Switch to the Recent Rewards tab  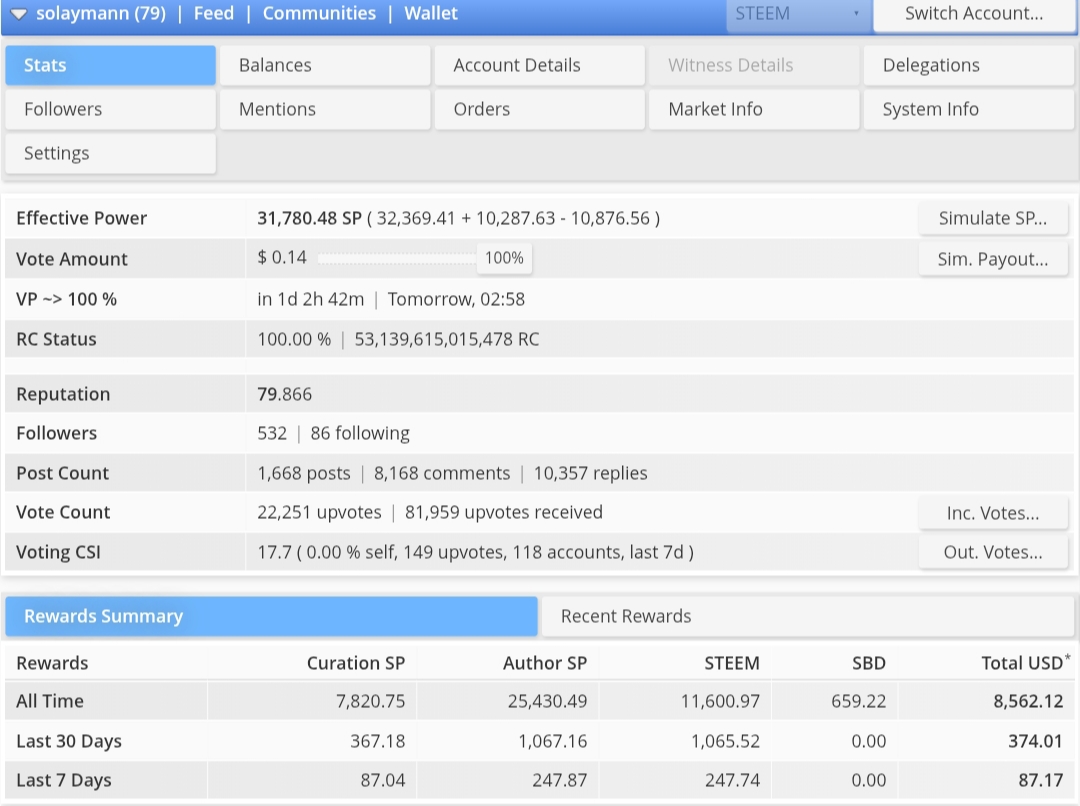(807, 617)
